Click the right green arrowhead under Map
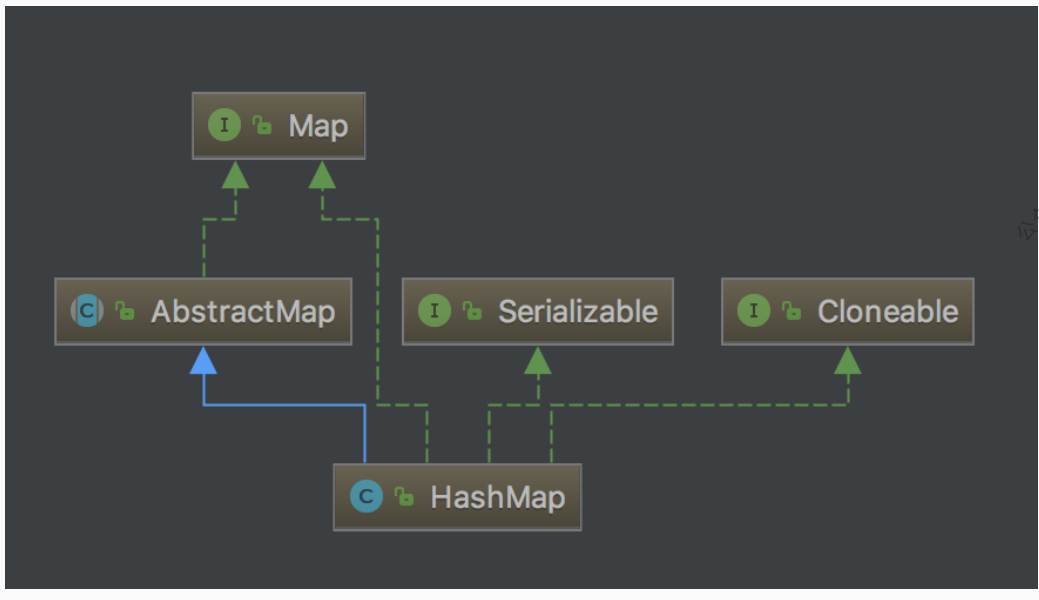The width and height of the screenshot is (1039, 600). click(x=321, y=175)
